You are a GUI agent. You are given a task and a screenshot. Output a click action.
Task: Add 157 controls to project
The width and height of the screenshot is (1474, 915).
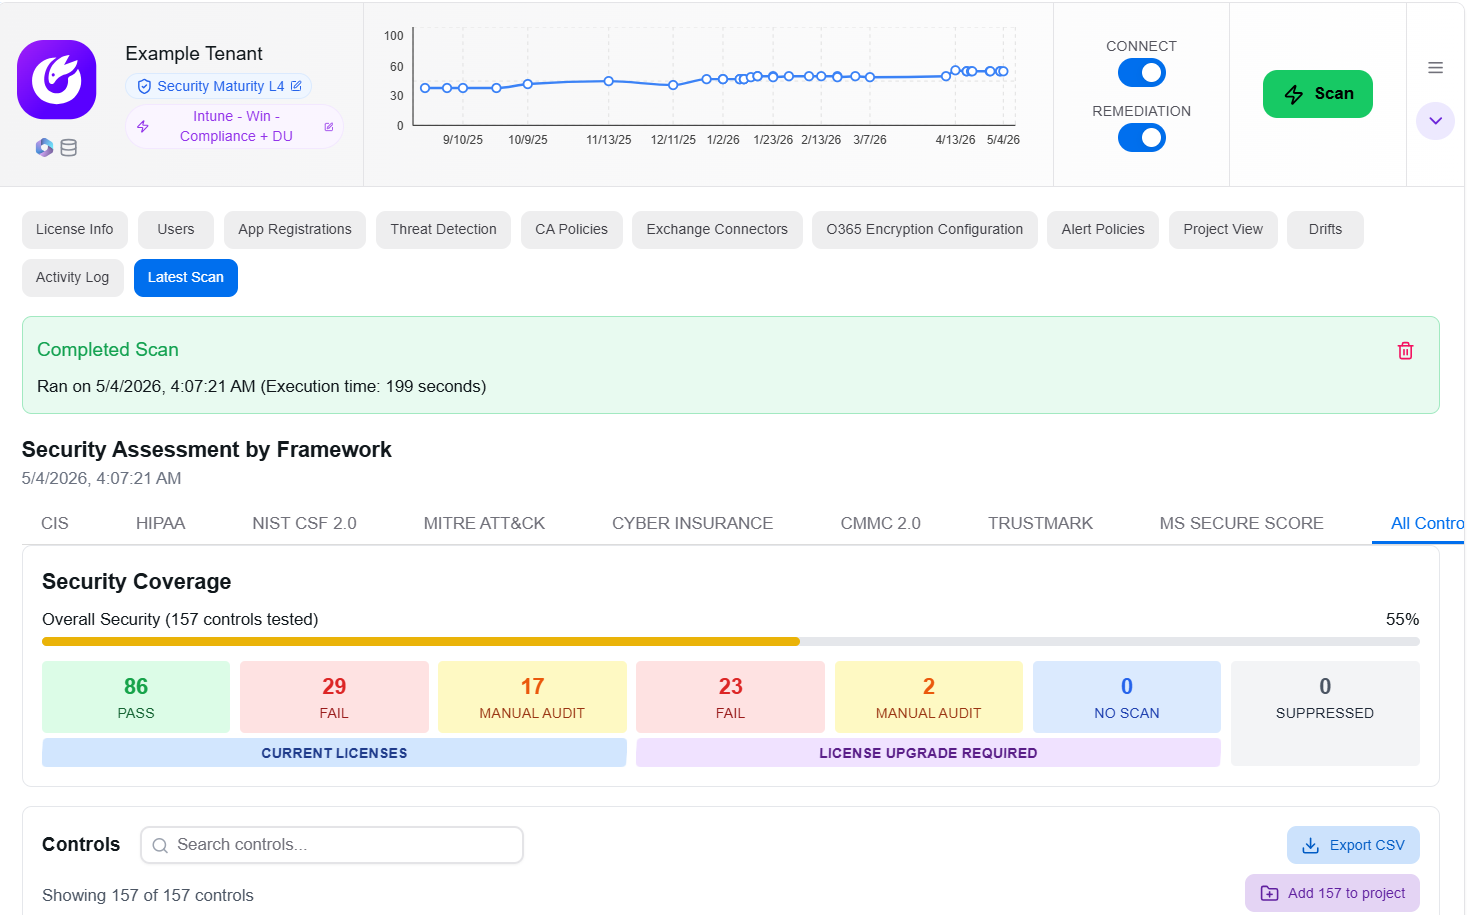pyautogui.click(x=1332, y=894)
